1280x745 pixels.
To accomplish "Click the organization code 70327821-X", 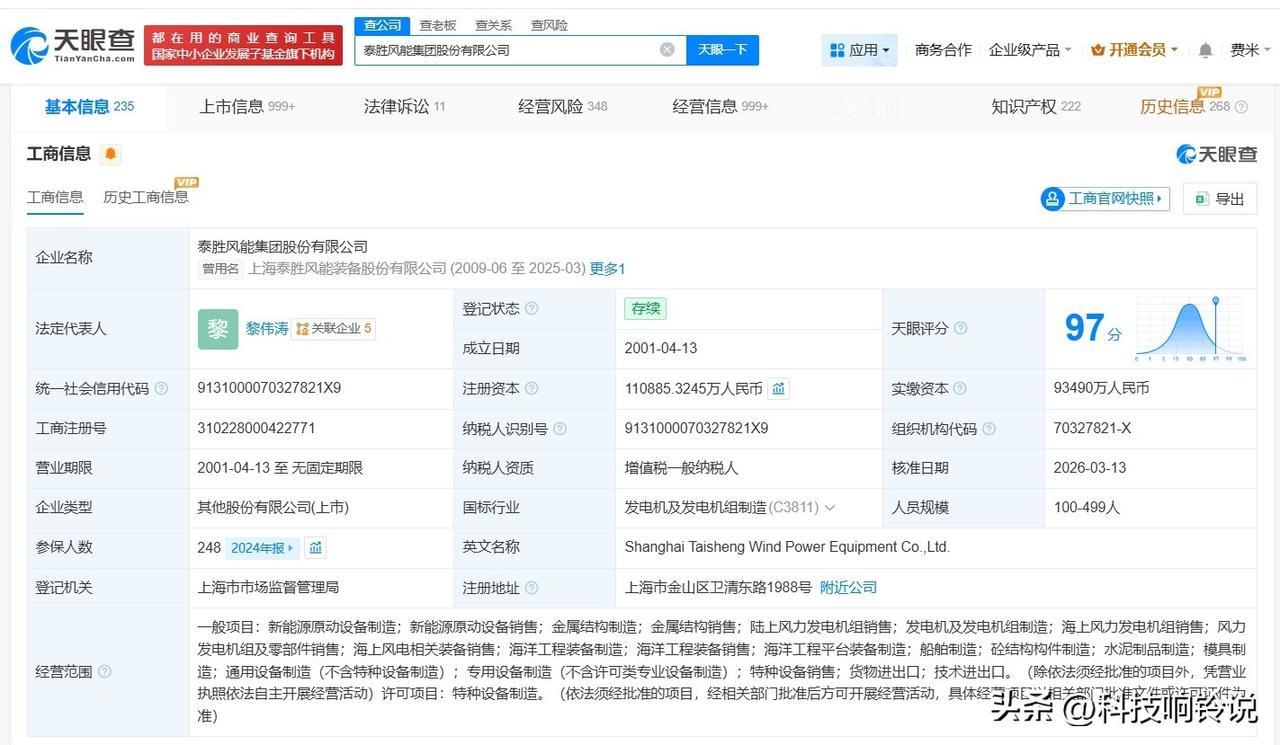I will (x=1092, y=428).
